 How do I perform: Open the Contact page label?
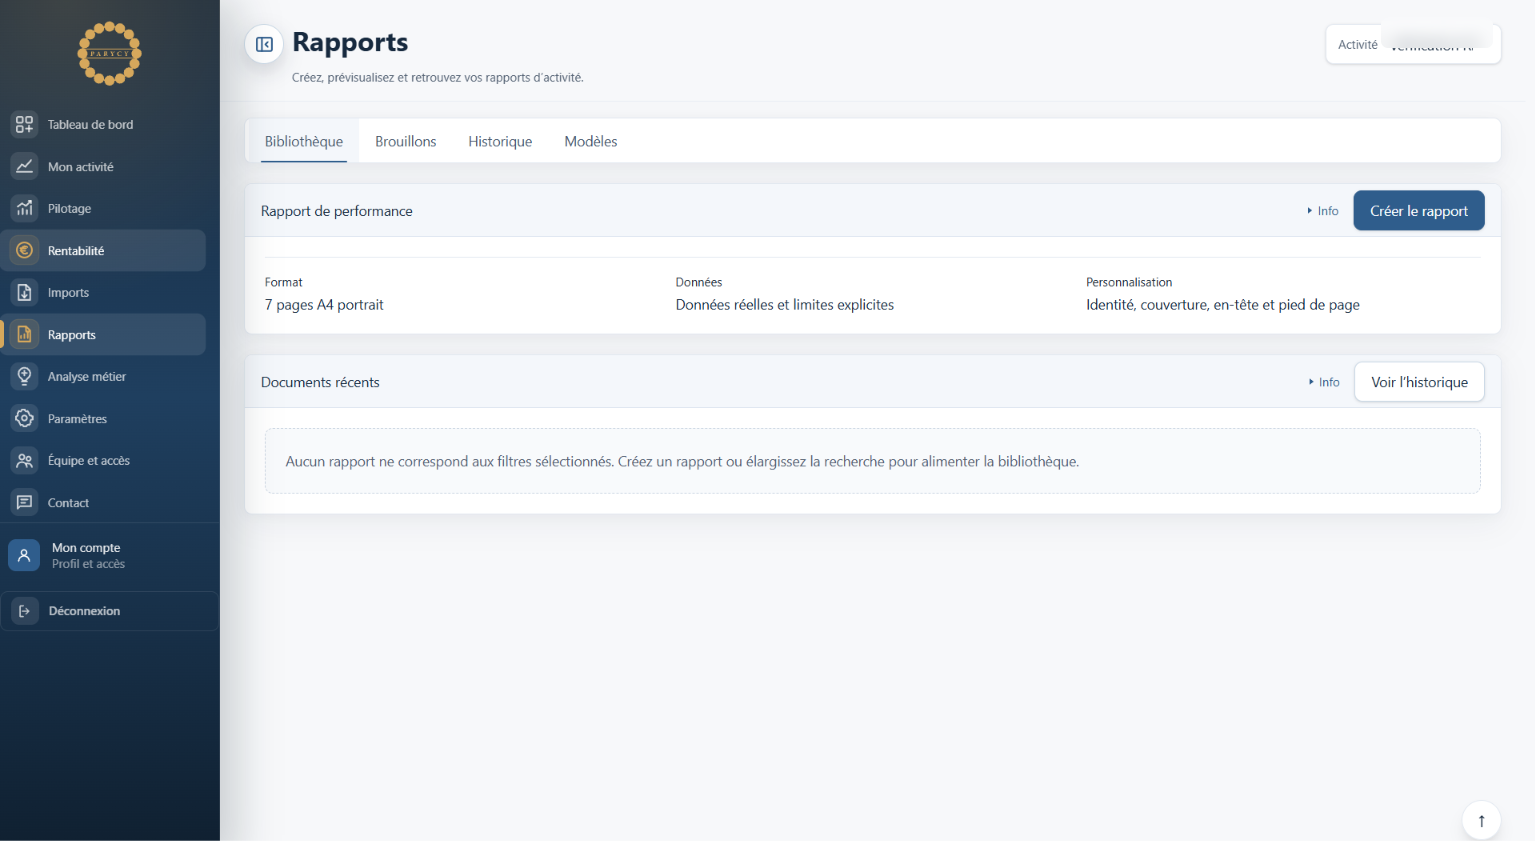tap(68, 503)
